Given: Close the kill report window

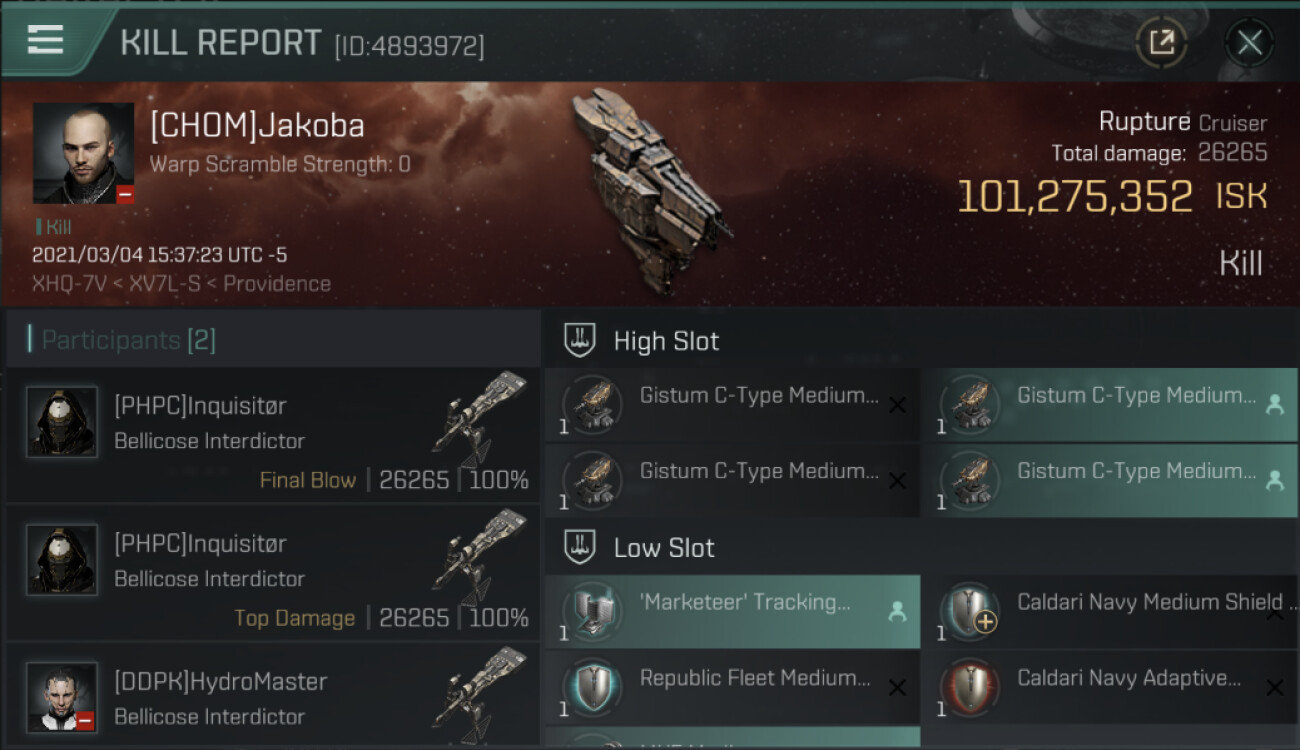Looking at the screenshot, I should 1249,42.
